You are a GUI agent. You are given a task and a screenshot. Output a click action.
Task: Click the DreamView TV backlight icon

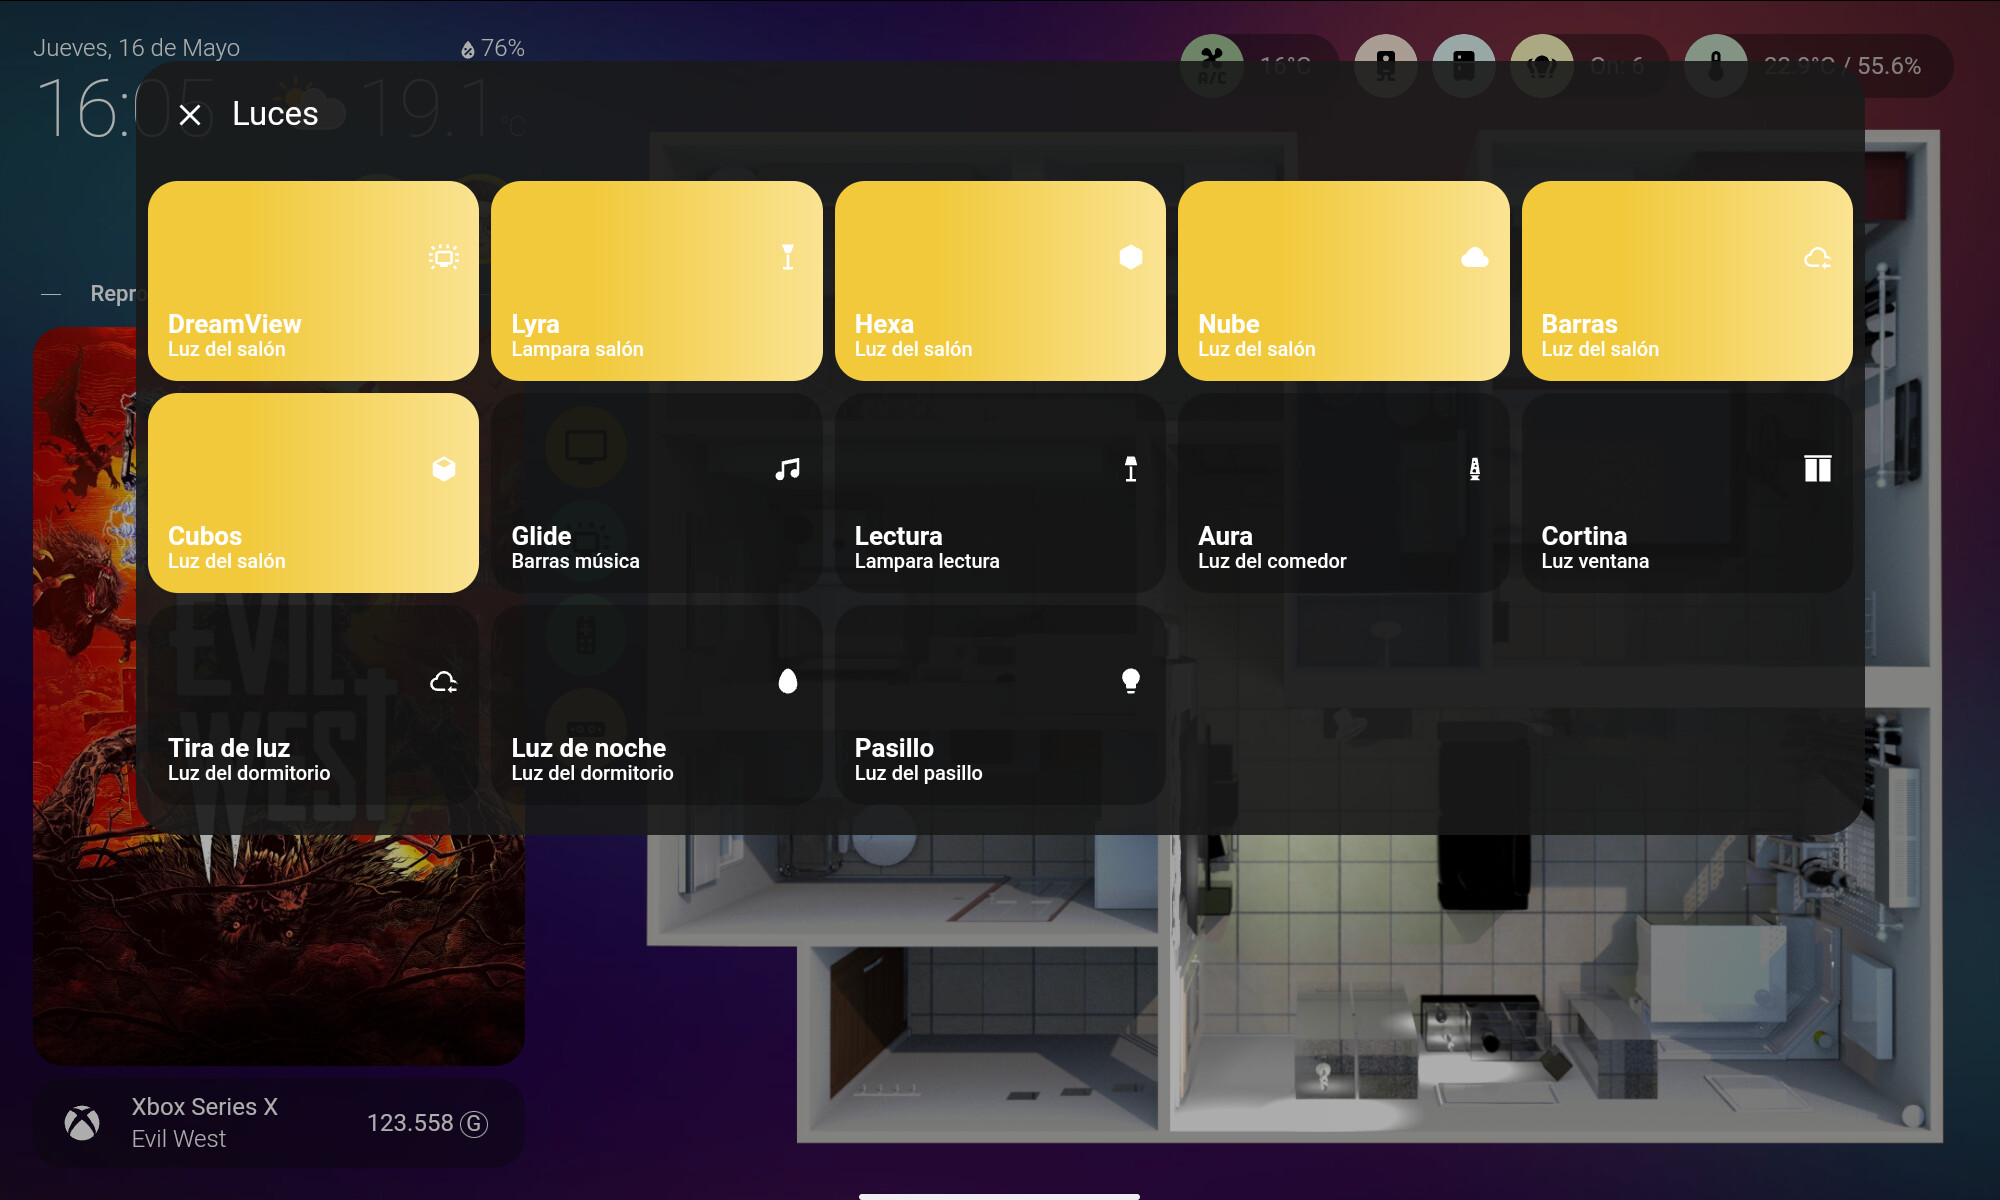[x=444, y=257]
